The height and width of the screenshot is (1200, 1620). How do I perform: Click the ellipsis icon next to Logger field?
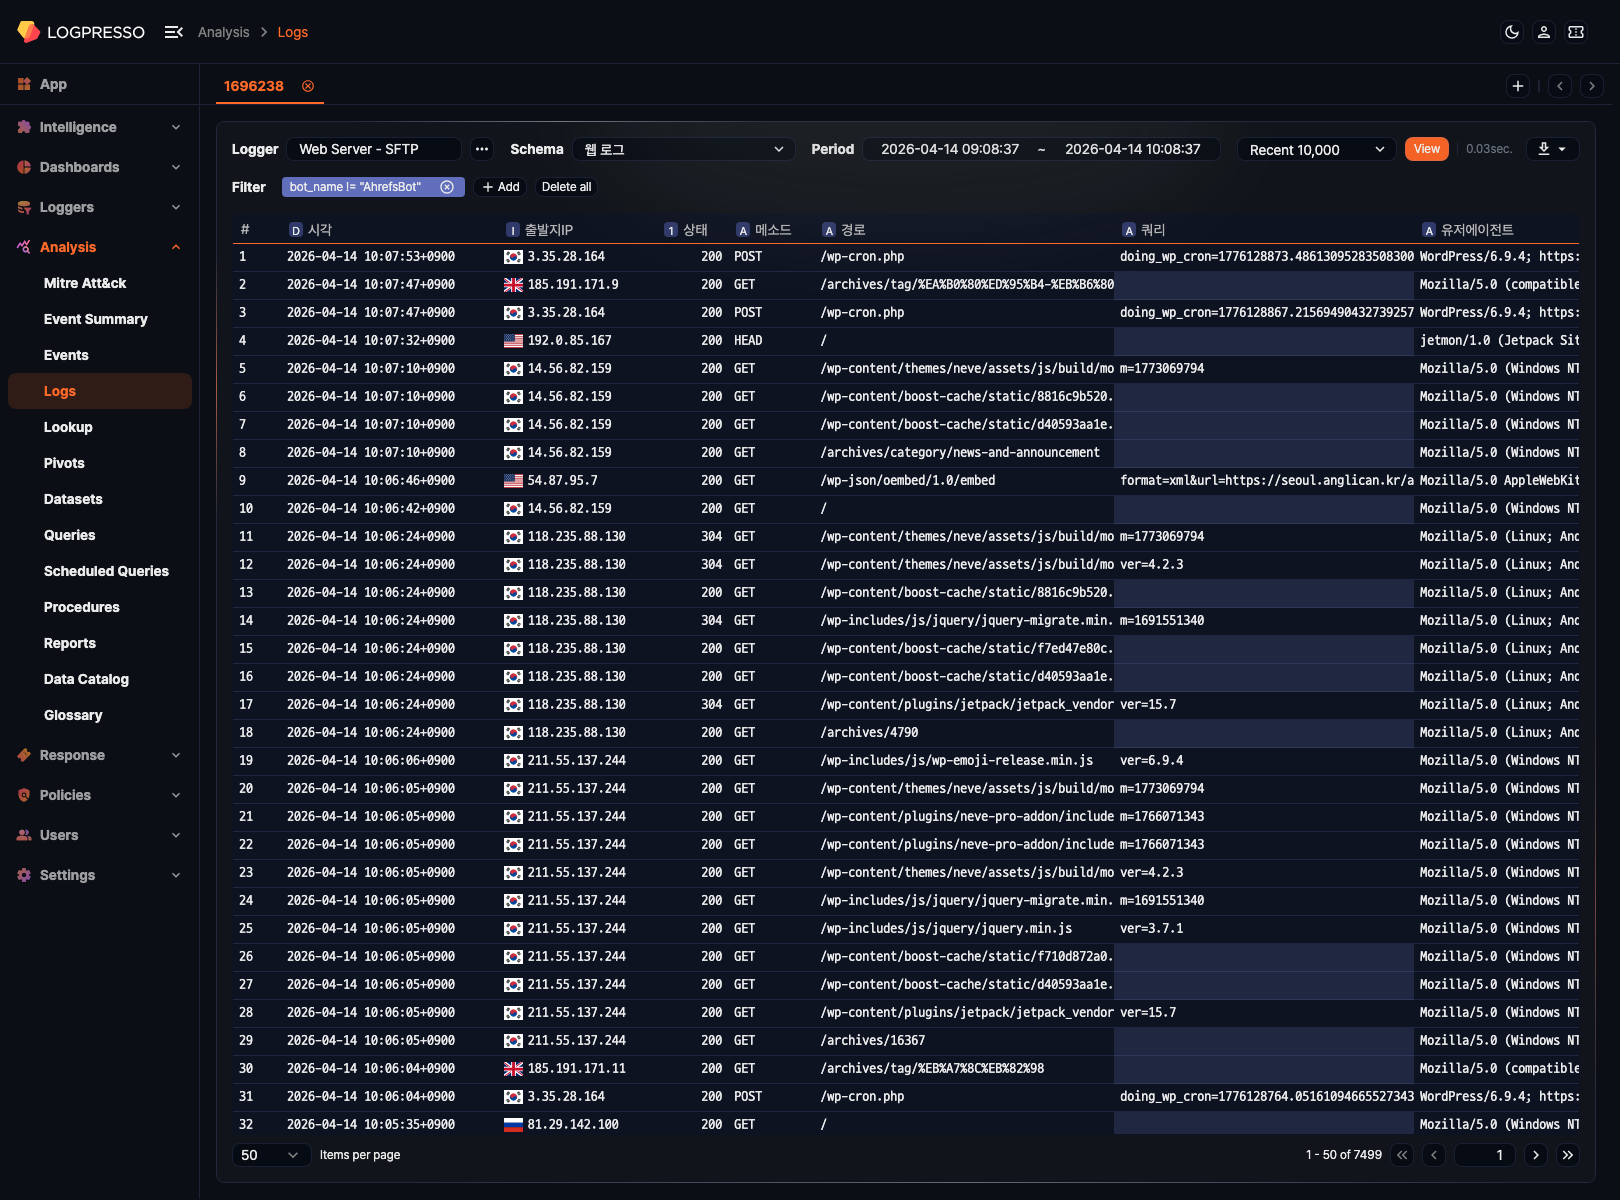pyautogui.click(x=482, y=148)
